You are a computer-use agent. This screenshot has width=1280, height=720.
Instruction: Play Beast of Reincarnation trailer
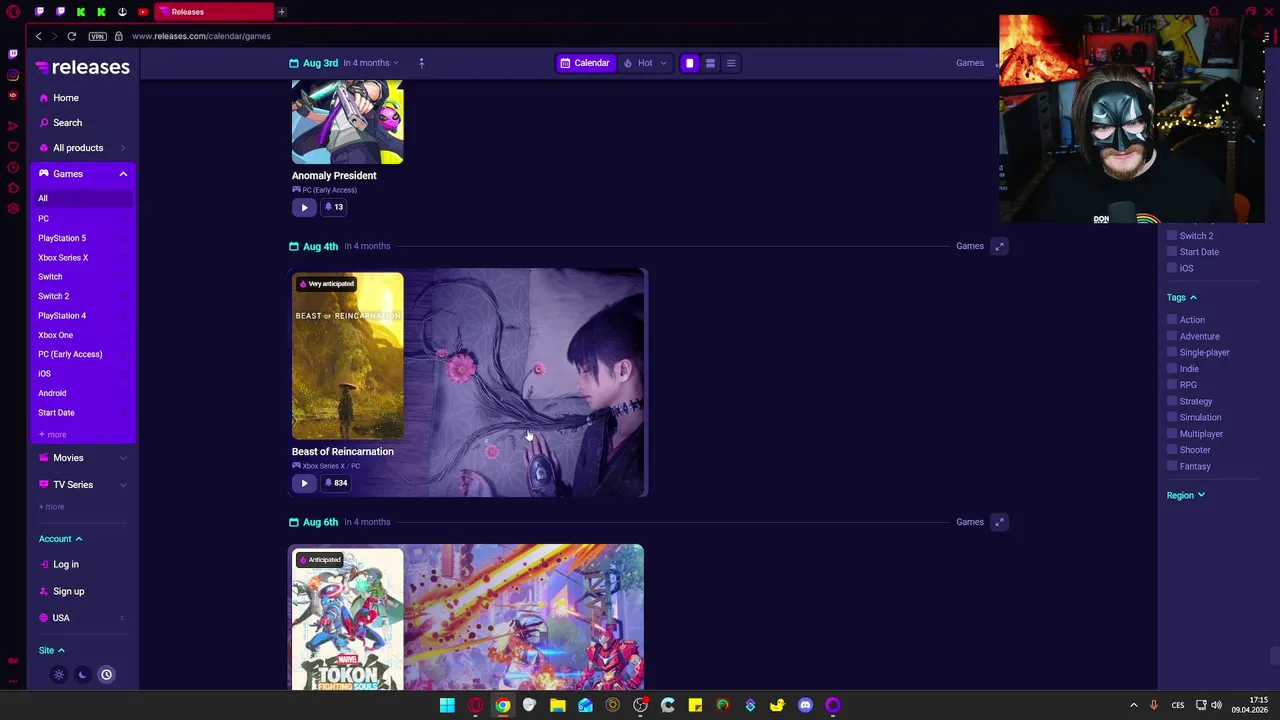304,483
